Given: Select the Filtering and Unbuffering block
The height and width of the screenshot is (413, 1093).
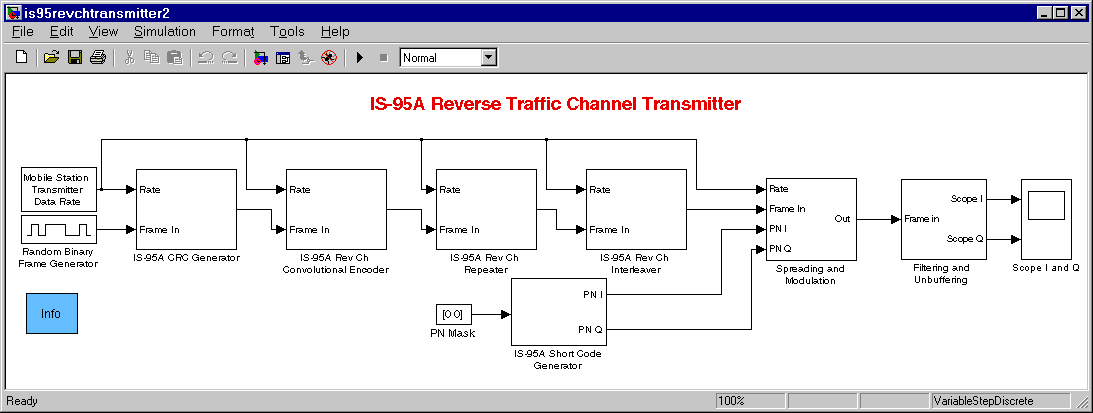Looking at the screenshot, I should point(946,219).
